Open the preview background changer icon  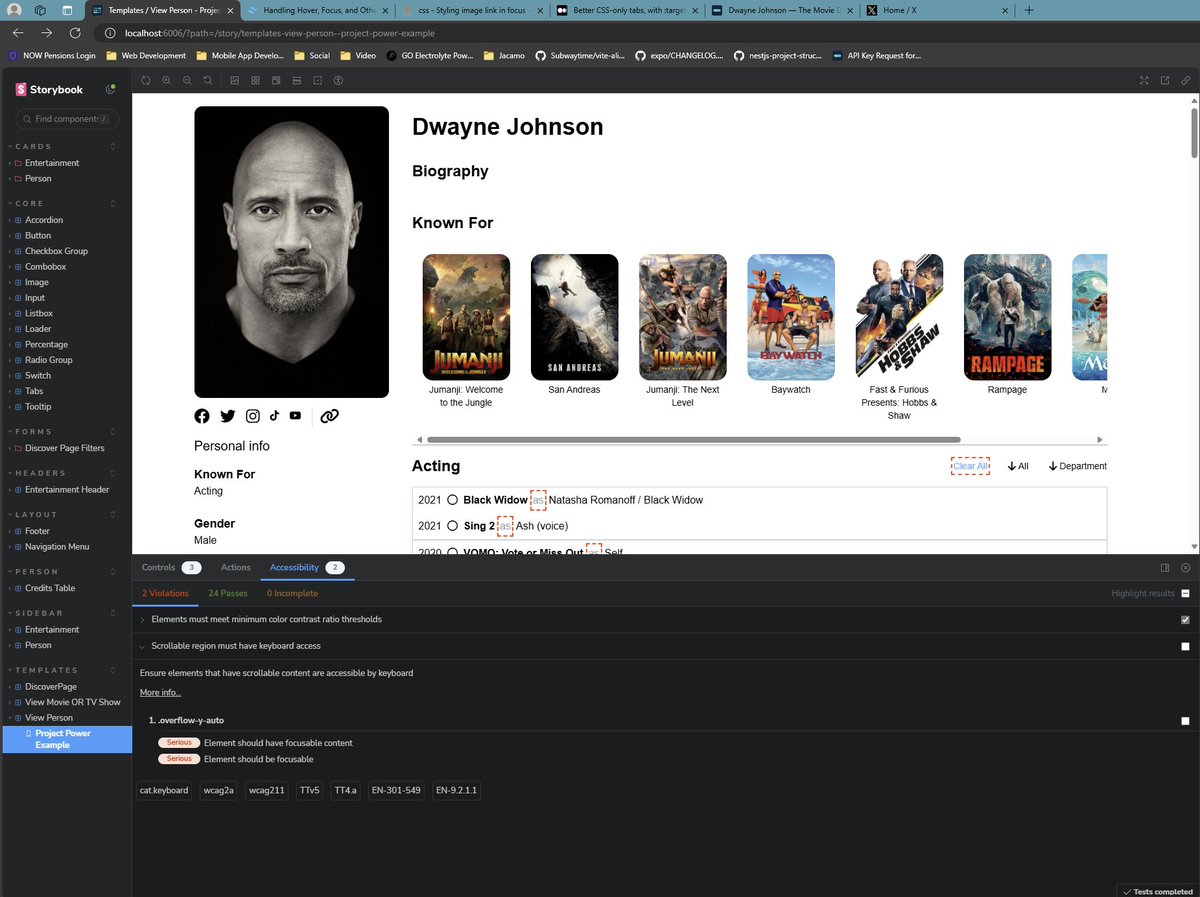pyautogui.click(x=235, y=80)
